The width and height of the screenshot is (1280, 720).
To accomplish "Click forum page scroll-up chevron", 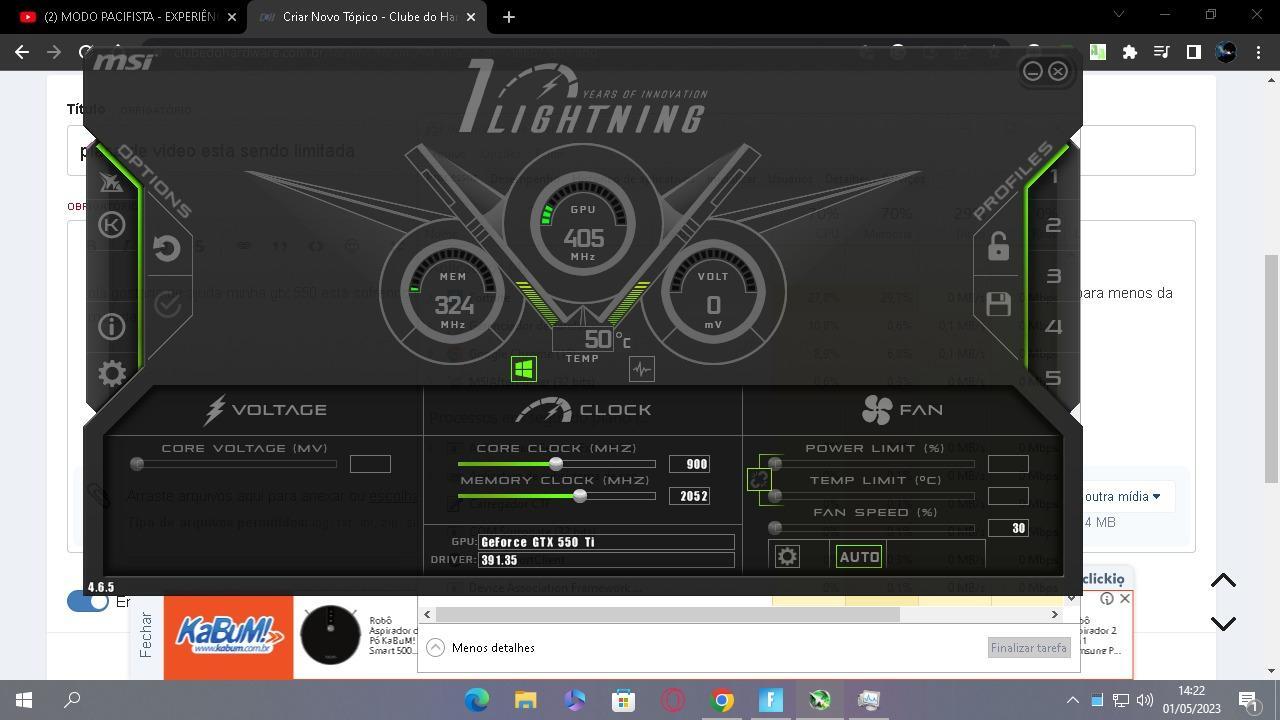I will [1223, 581].
